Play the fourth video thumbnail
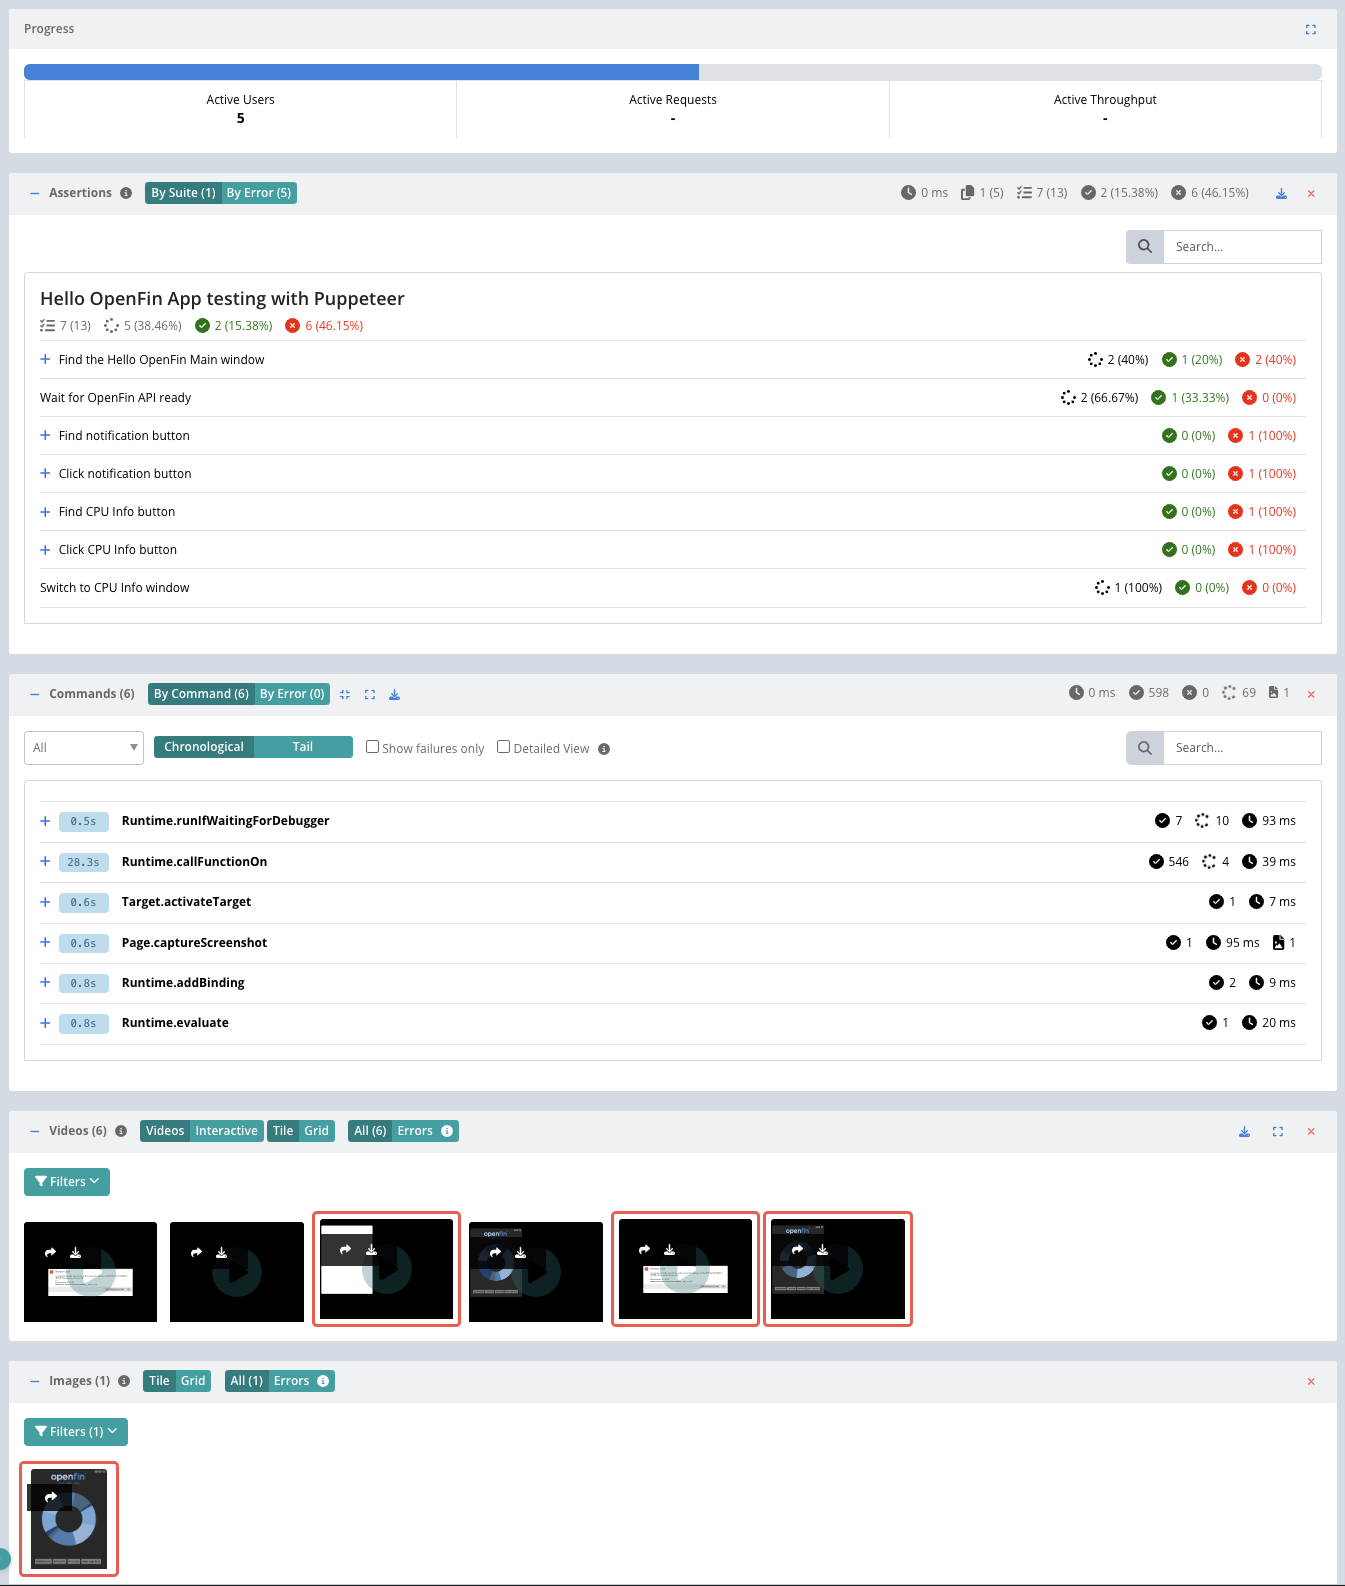This screenshot has width=1345, height=1586. click(x=538, y=1272)
